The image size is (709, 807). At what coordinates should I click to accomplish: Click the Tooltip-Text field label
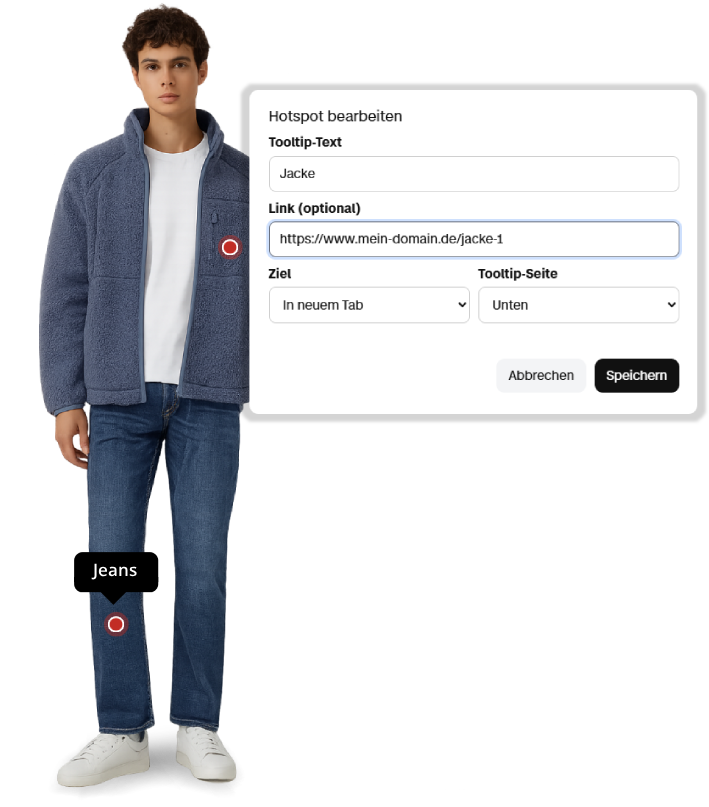pyautogui.click(x=305, y=142)
